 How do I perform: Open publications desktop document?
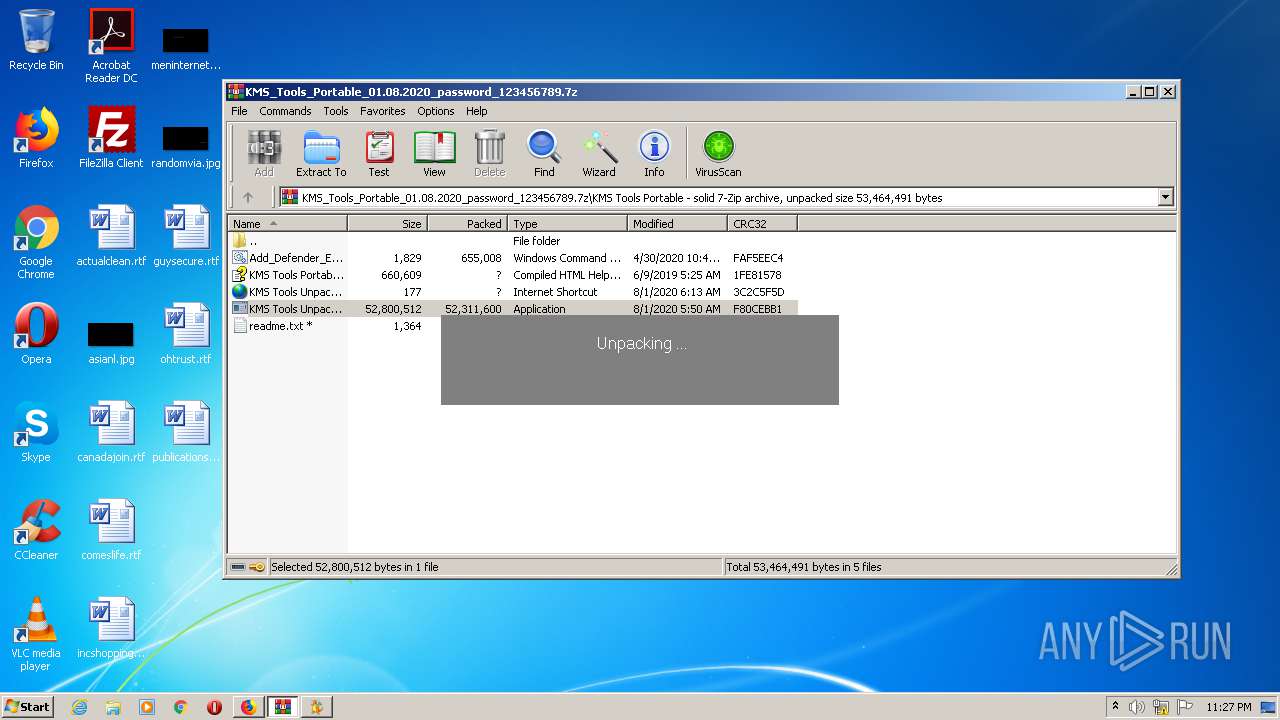(186, 432)
